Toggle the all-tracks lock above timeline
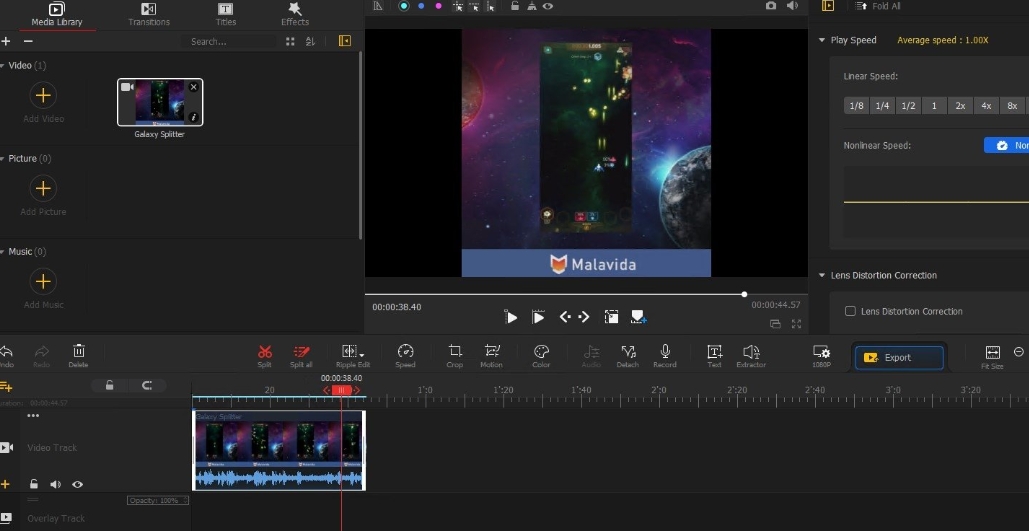 tap(110, 385)
